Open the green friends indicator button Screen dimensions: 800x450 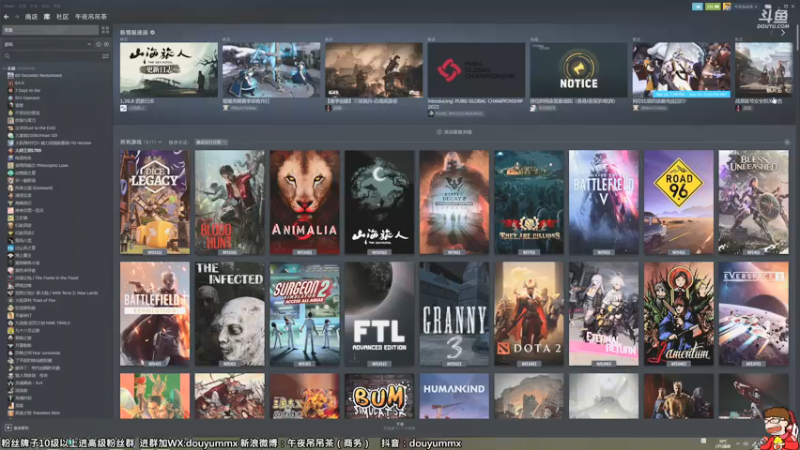tap(712, 7)
